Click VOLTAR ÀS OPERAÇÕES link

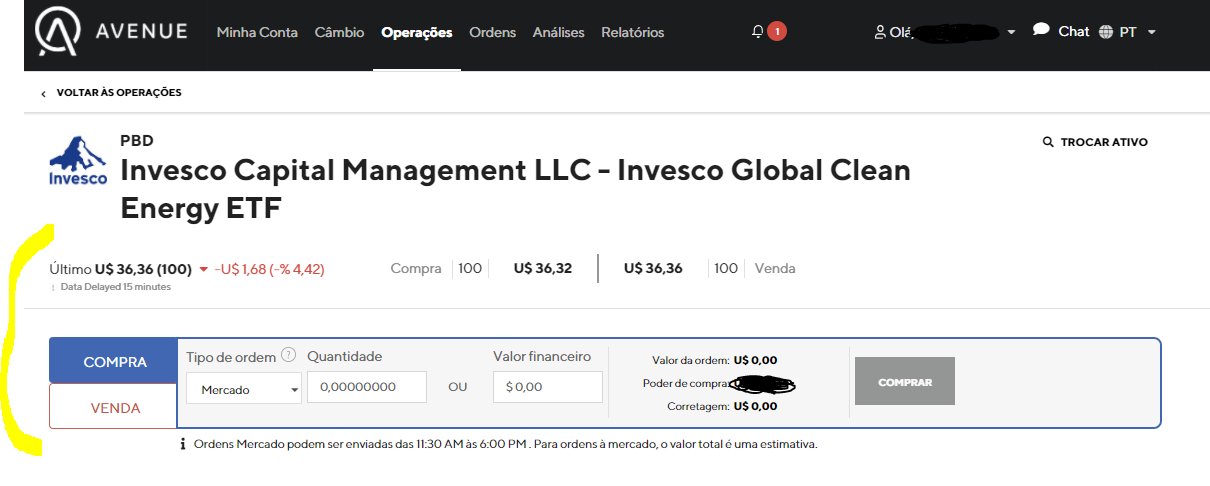click(119, 93)
